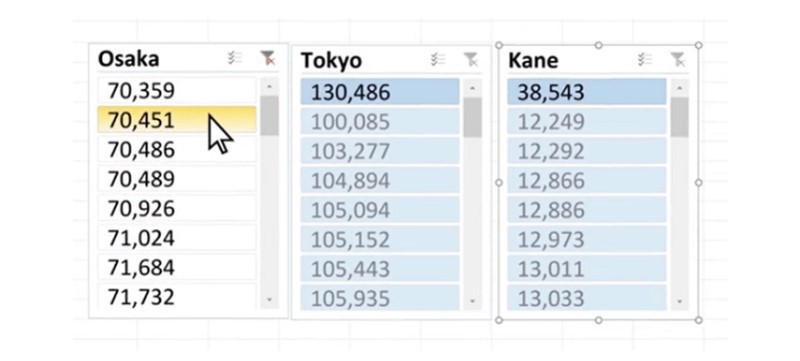Clear filter on Tokyo slicer

pyautogui.click(x=471, y=60)
